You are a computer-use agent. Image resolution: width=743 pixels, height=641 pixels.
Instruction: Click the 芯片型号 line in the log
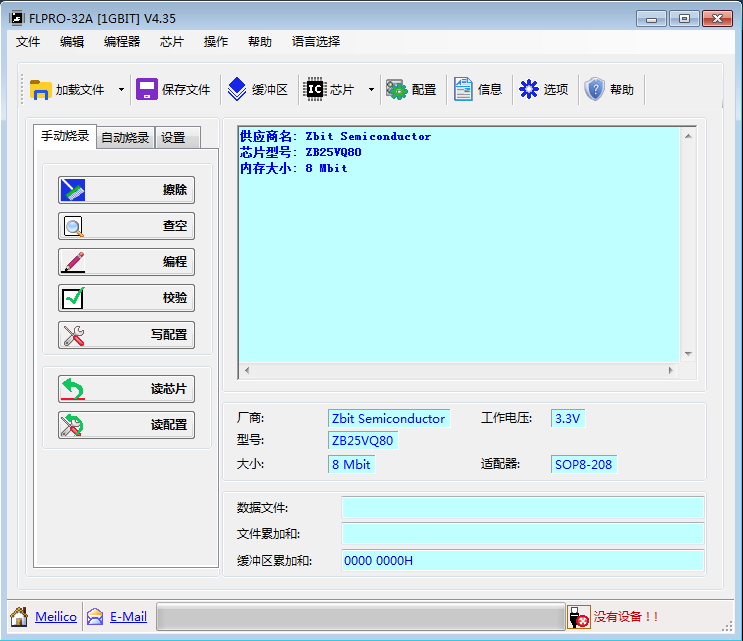pyautogui.click(x=301, y=152)
